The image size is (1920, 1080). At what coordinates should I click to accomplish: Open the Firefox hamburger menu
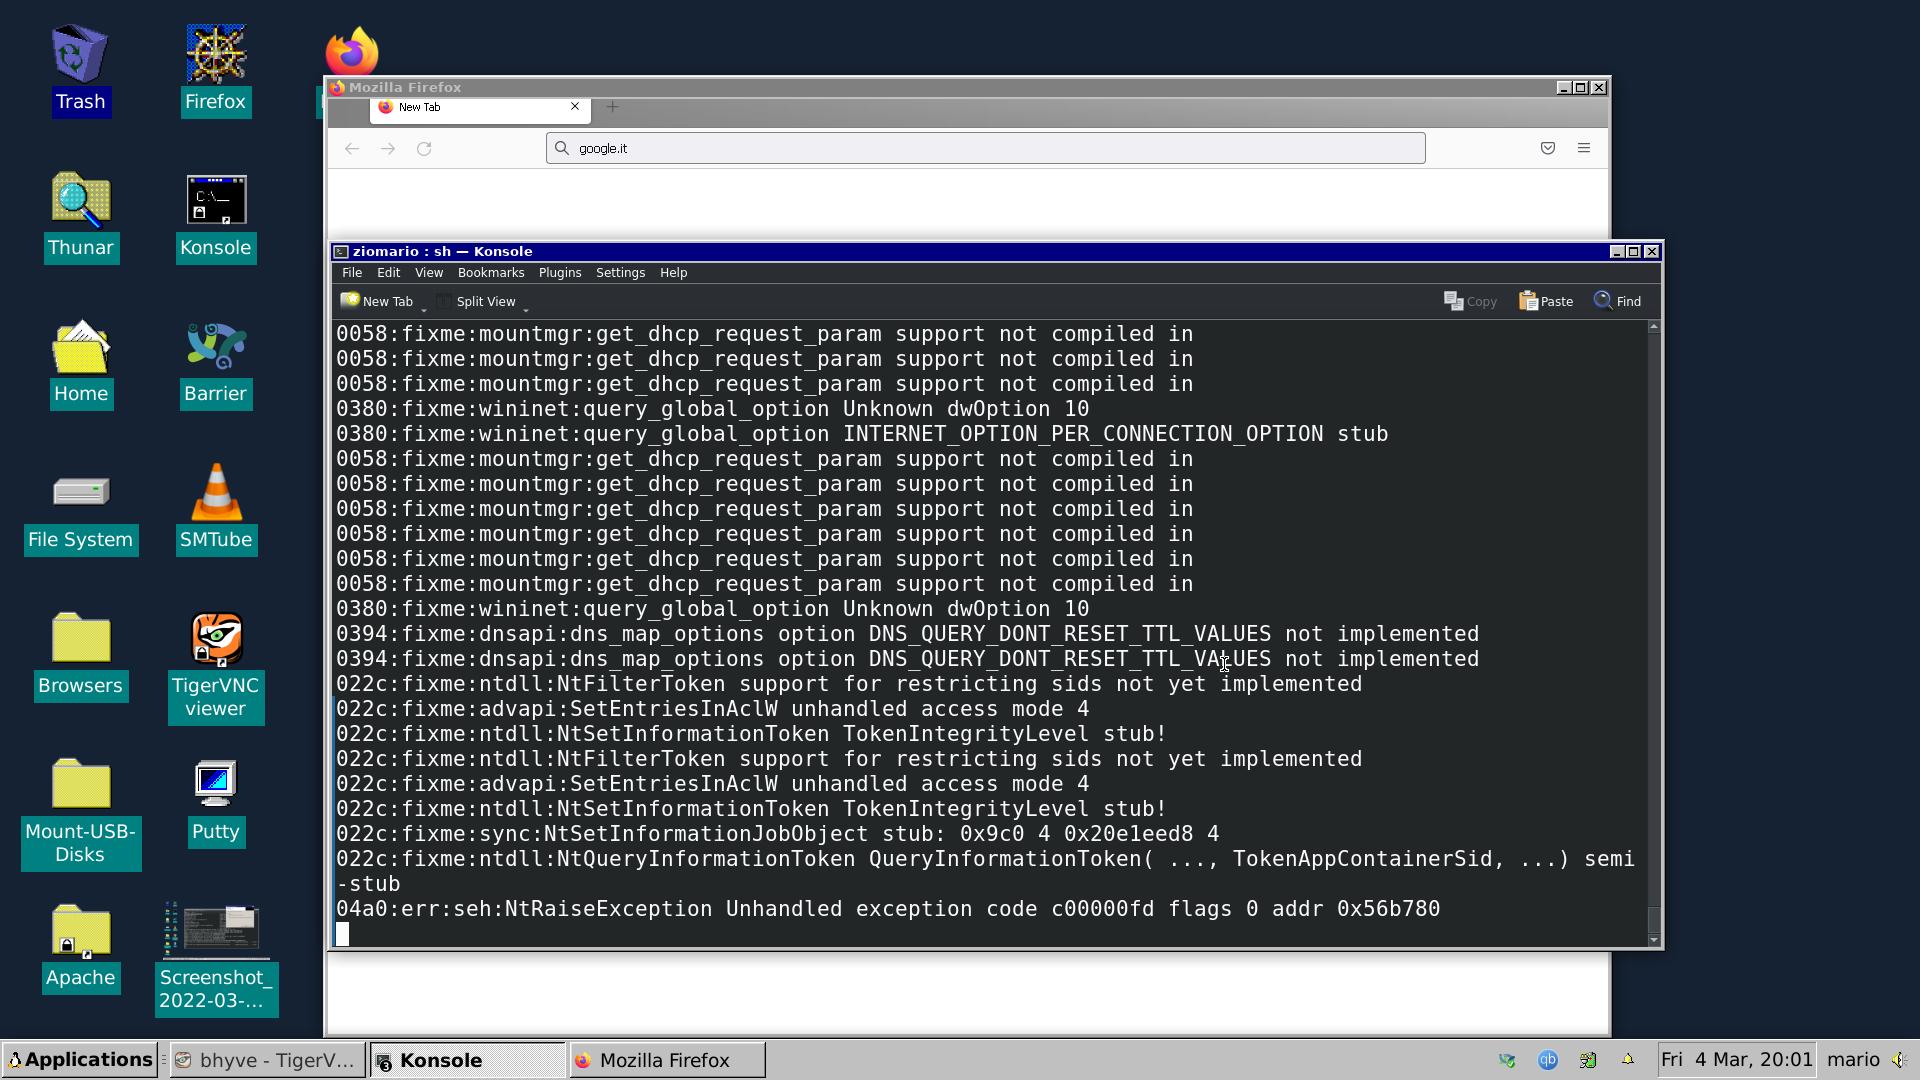tap(1583, 148)
